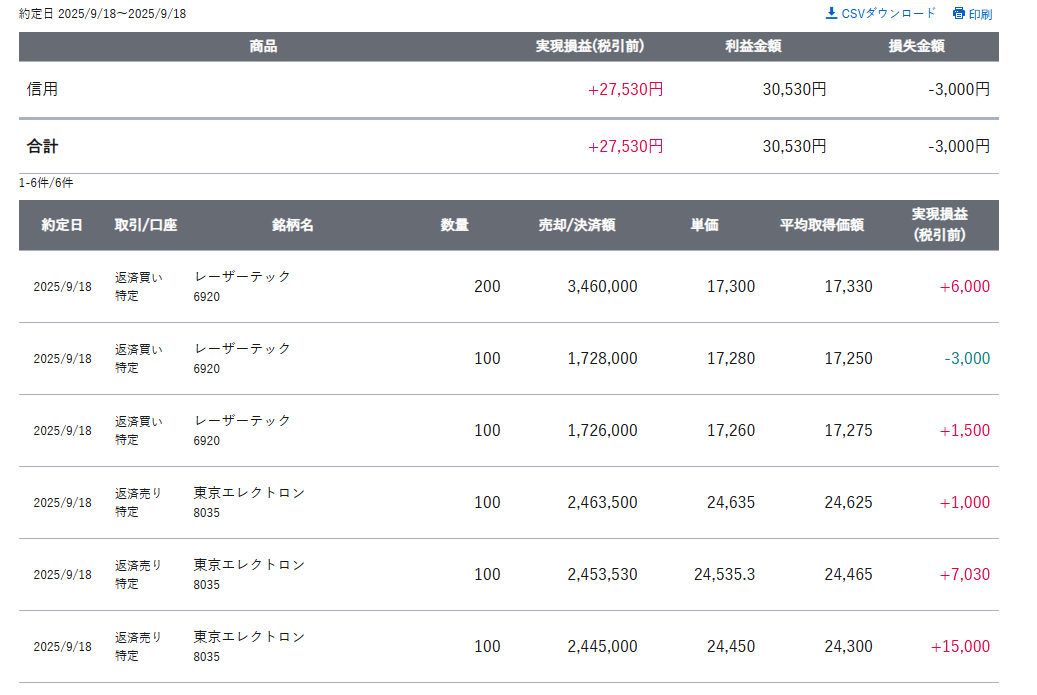Screen dimensions: 1037x695
Task: Open the CSVダウンロード link
Action: tap(888, 13)
